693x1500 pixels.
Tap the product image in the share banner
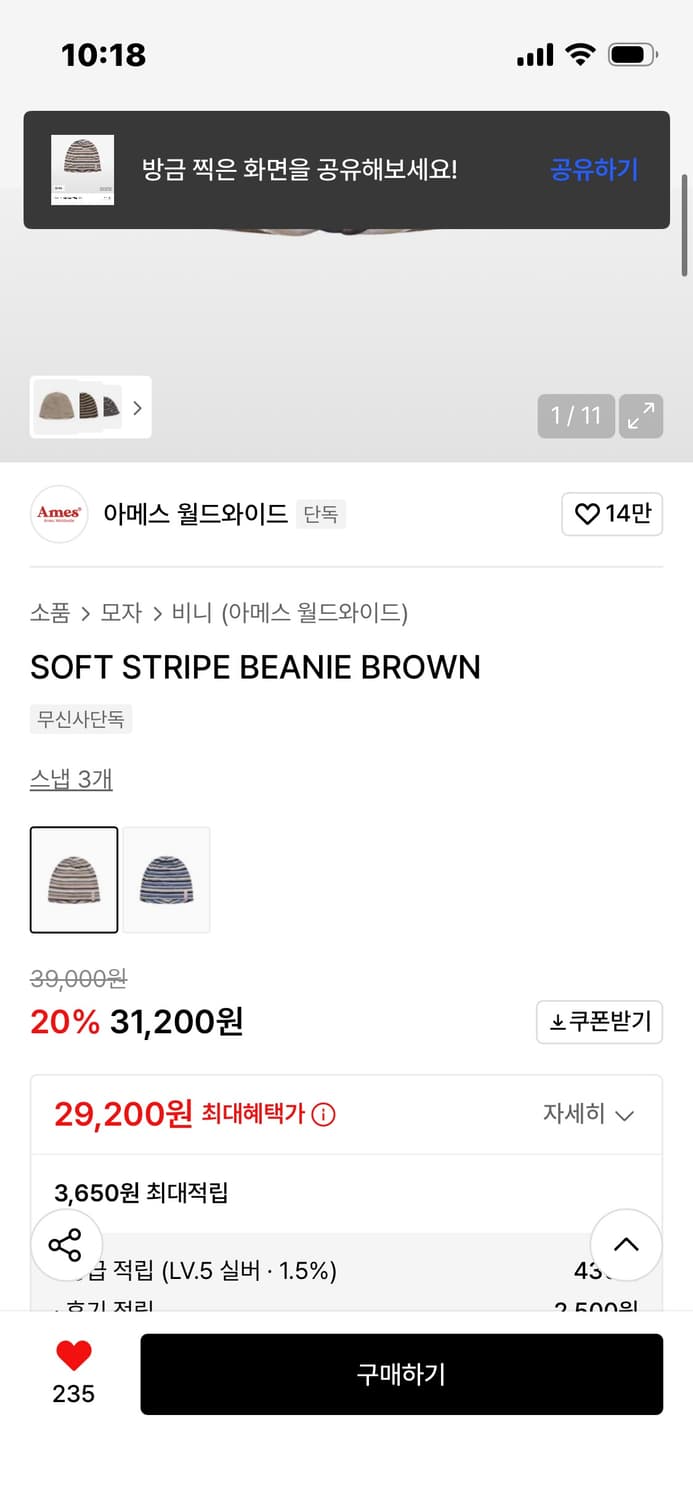(82, 169)
